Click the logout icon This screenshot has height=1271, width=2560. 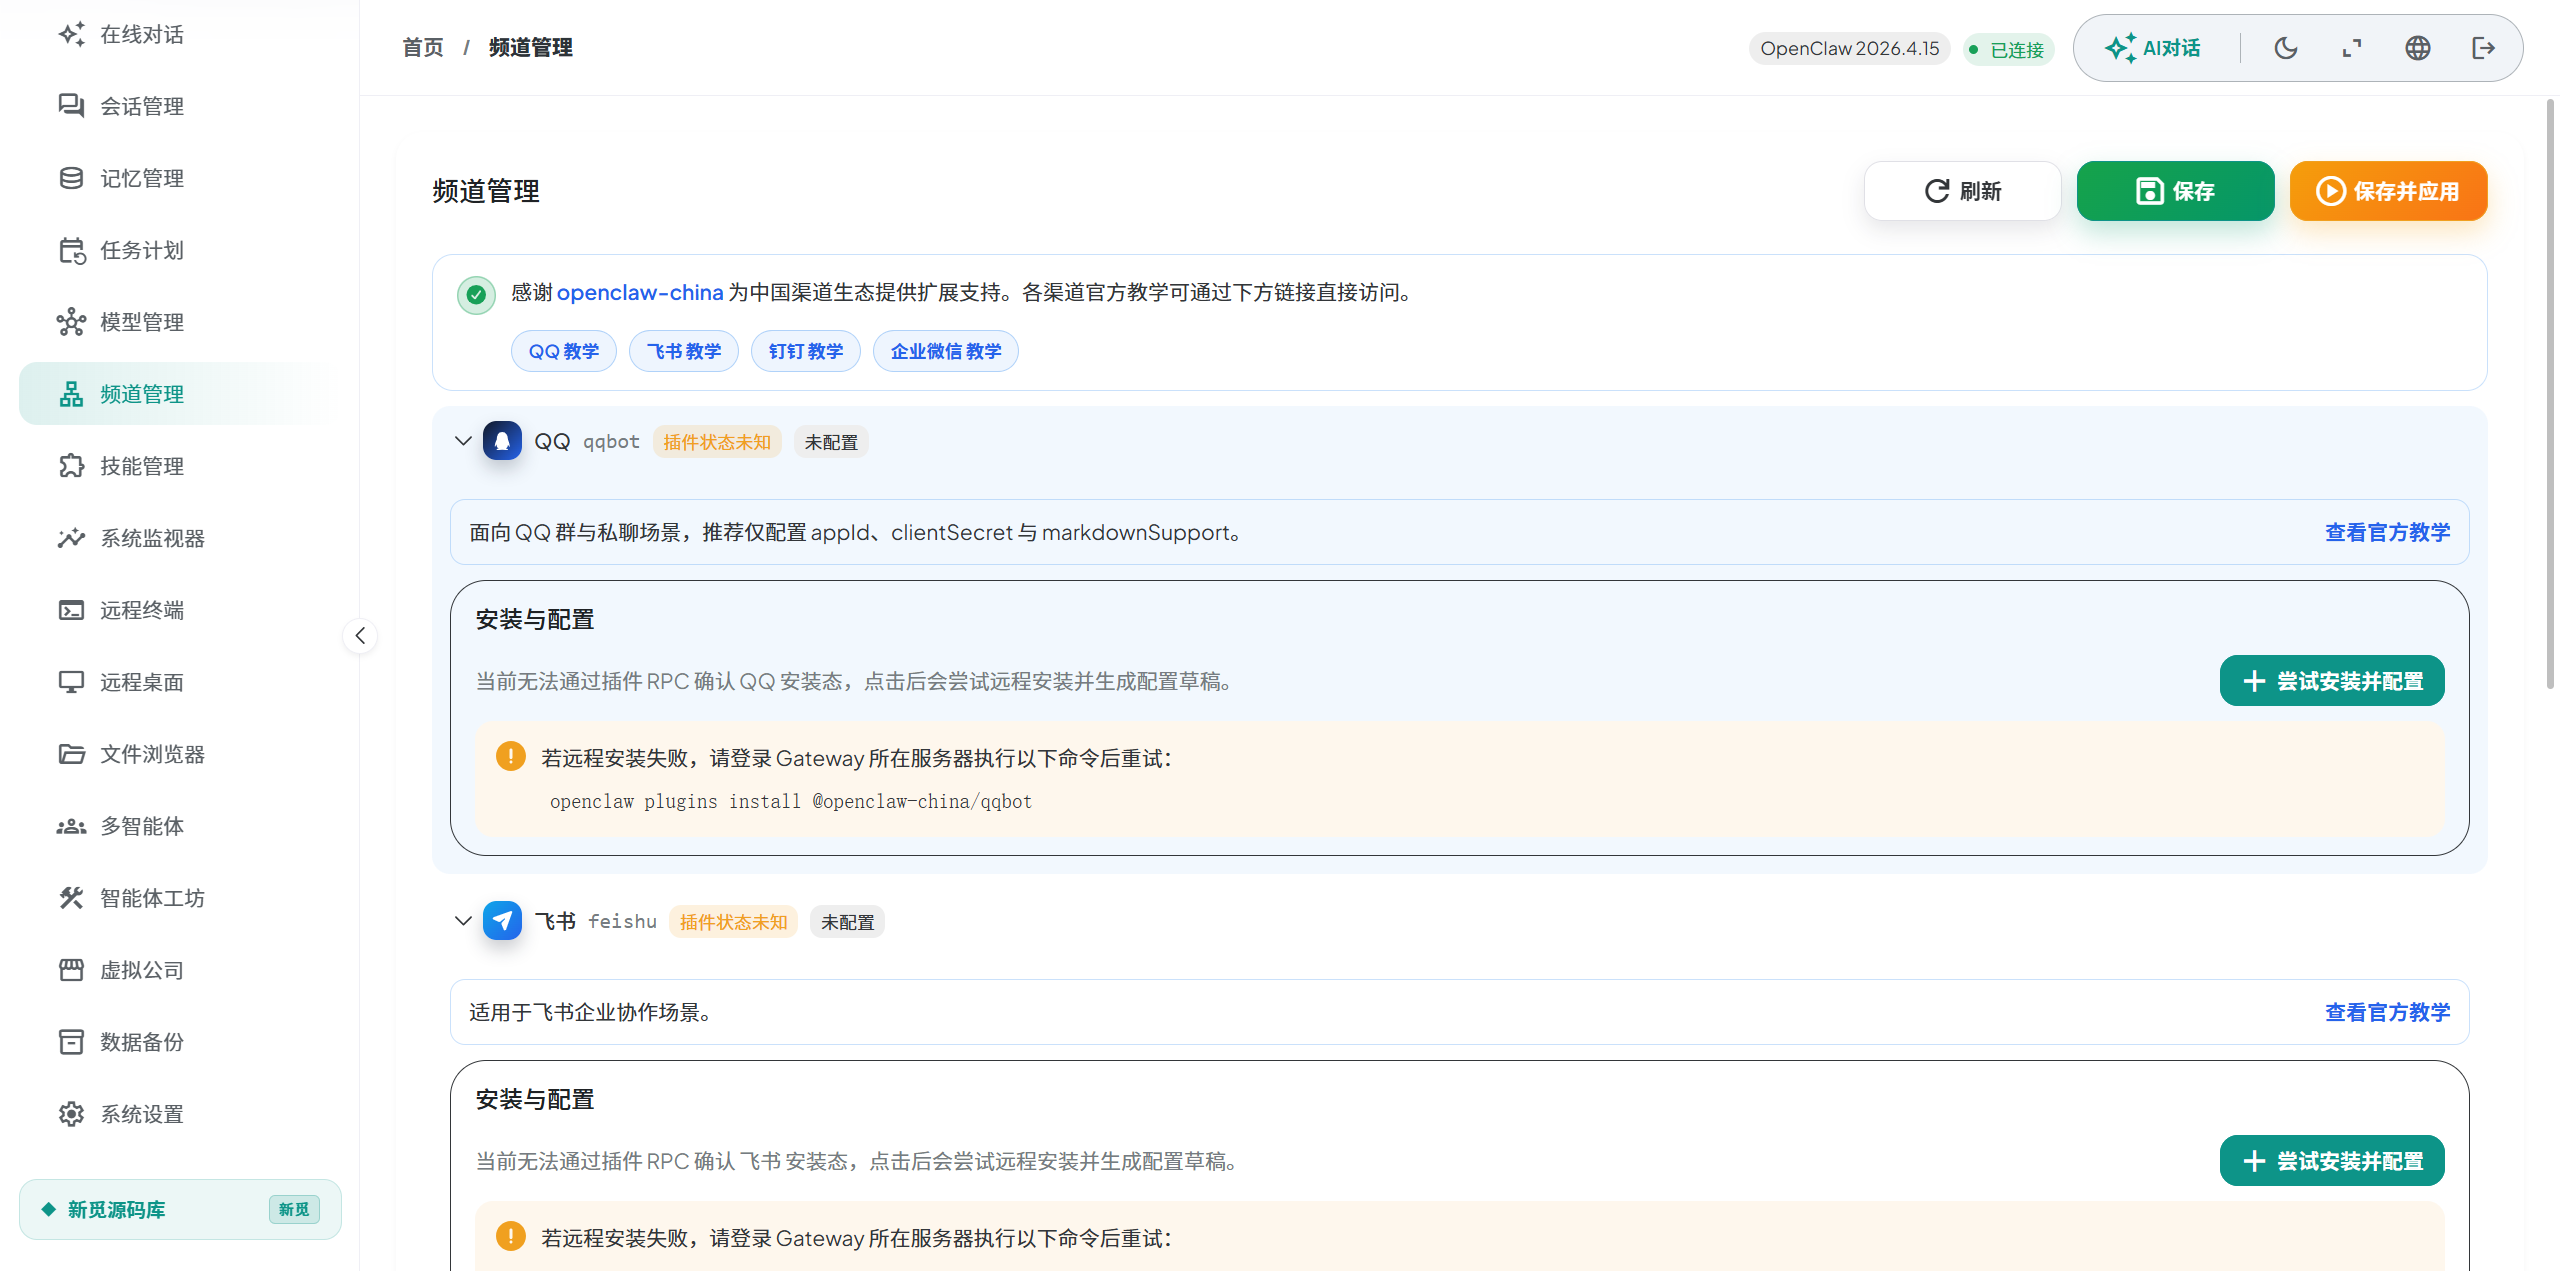[2484, 48]
